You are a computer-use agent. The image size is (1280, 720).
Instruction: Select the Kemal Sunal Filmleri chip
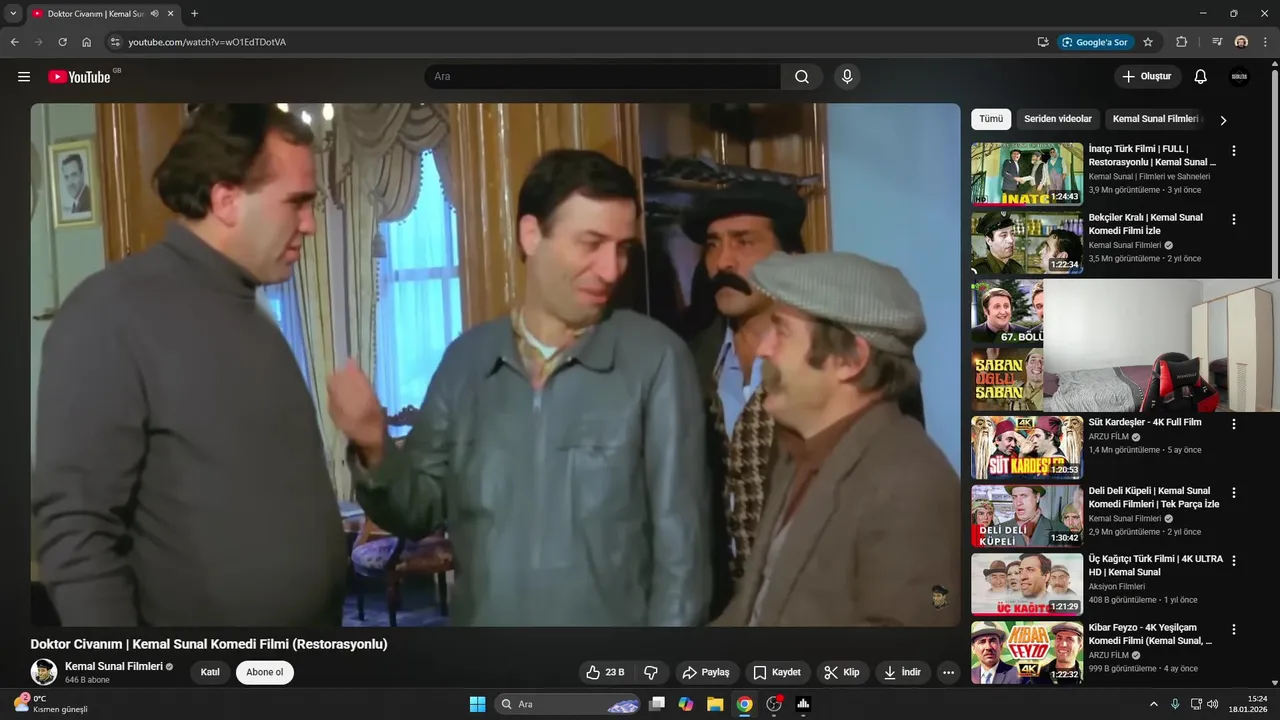coord(1155,119)
